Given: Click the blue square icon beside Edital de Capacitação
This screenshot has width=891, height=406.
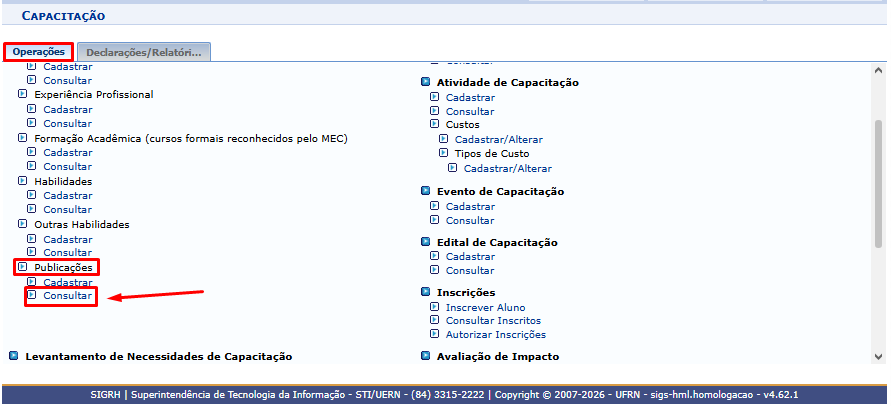Looking at the screenshot, I should coord(425,242).
